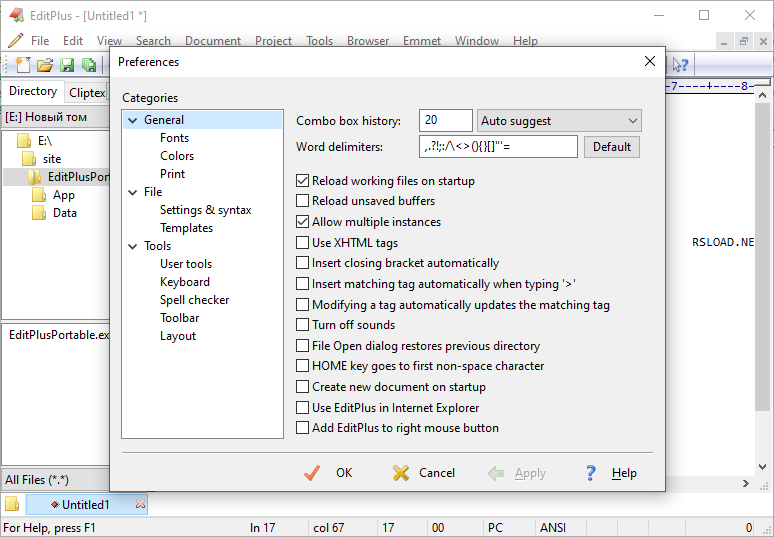Check Add EditPlus to right mouse button
774x537 pixels.
302,427
